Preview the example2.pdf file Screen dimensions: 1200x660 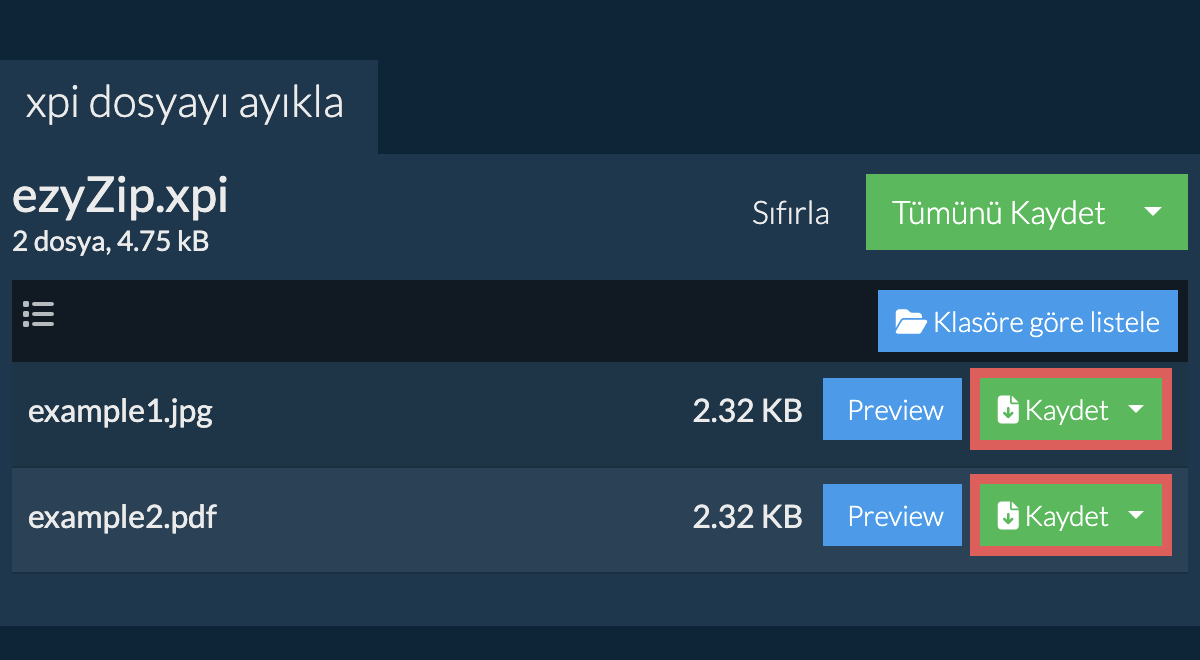click(x=895, y=516)
